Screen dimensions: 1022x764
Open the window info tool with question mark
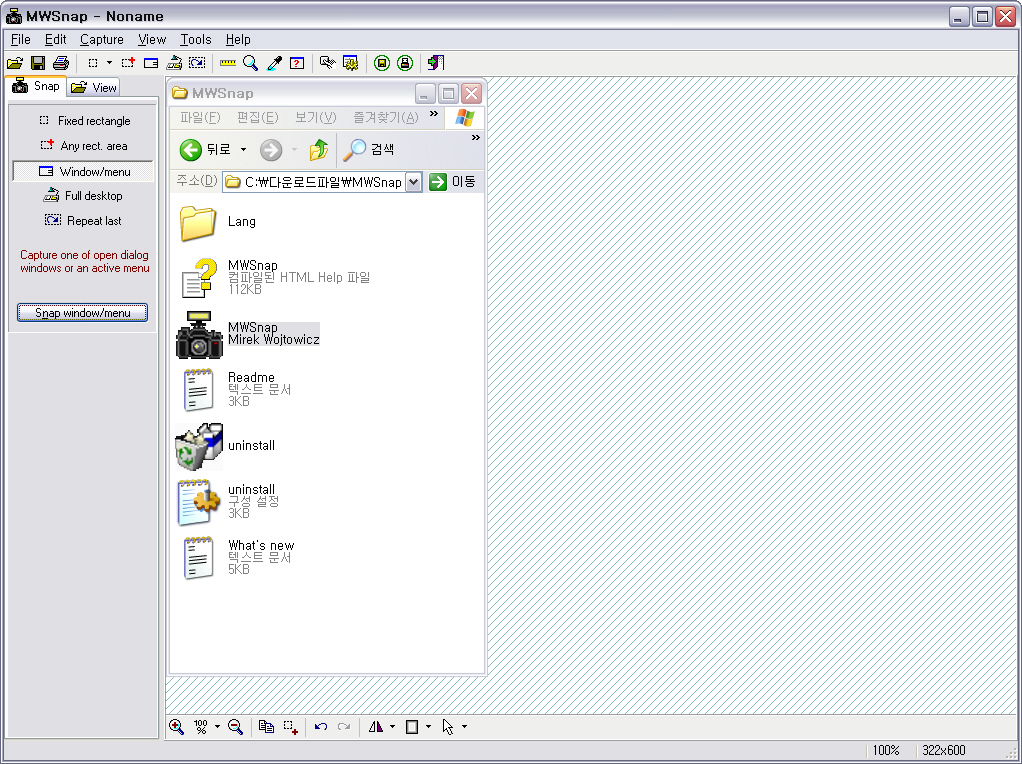pos(297,63)
